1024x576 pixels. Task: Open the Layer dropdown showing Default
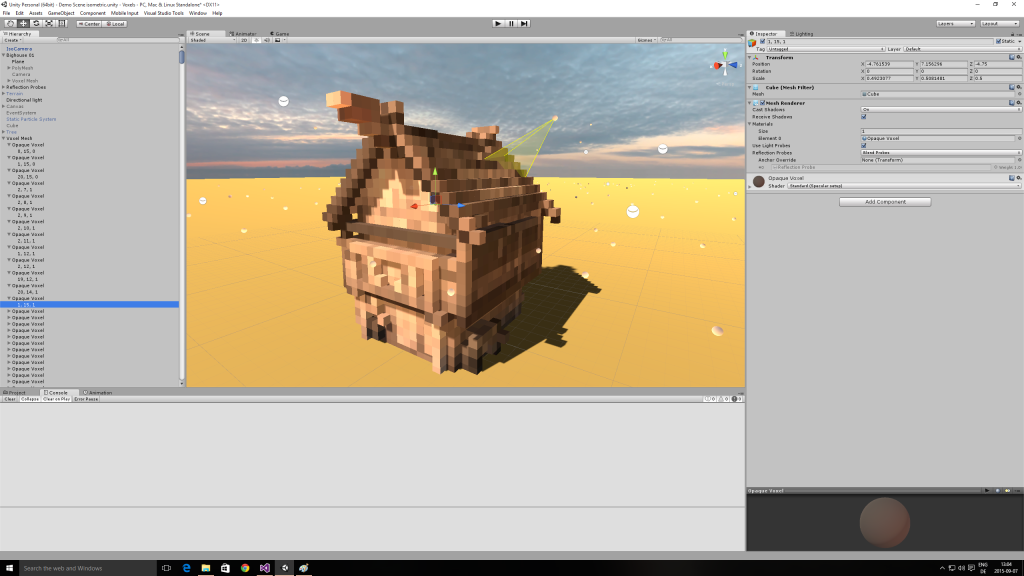[x=963, y=49]
